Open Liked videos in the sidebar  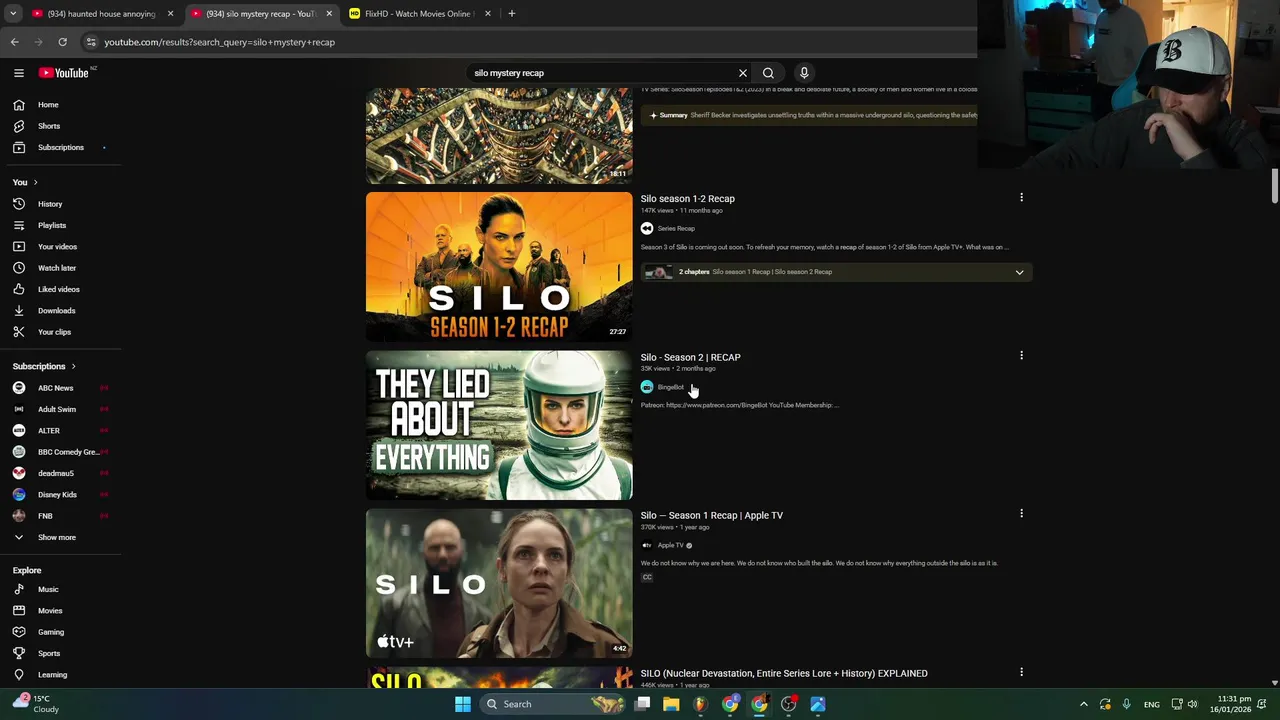60,289
